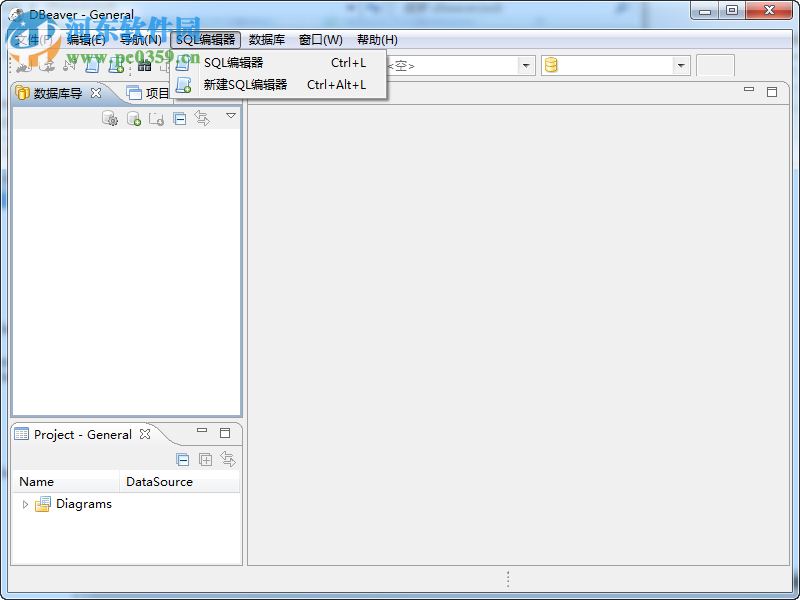
Task: Click the dotted sash handle in status bar
Action: pyautogui.click(x=508, y=579)
